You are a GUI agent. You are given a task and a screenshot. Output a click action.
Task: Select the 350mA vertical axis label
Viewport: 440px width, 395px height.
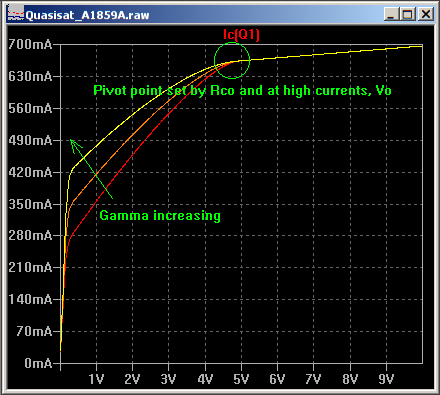click(30, 204)
